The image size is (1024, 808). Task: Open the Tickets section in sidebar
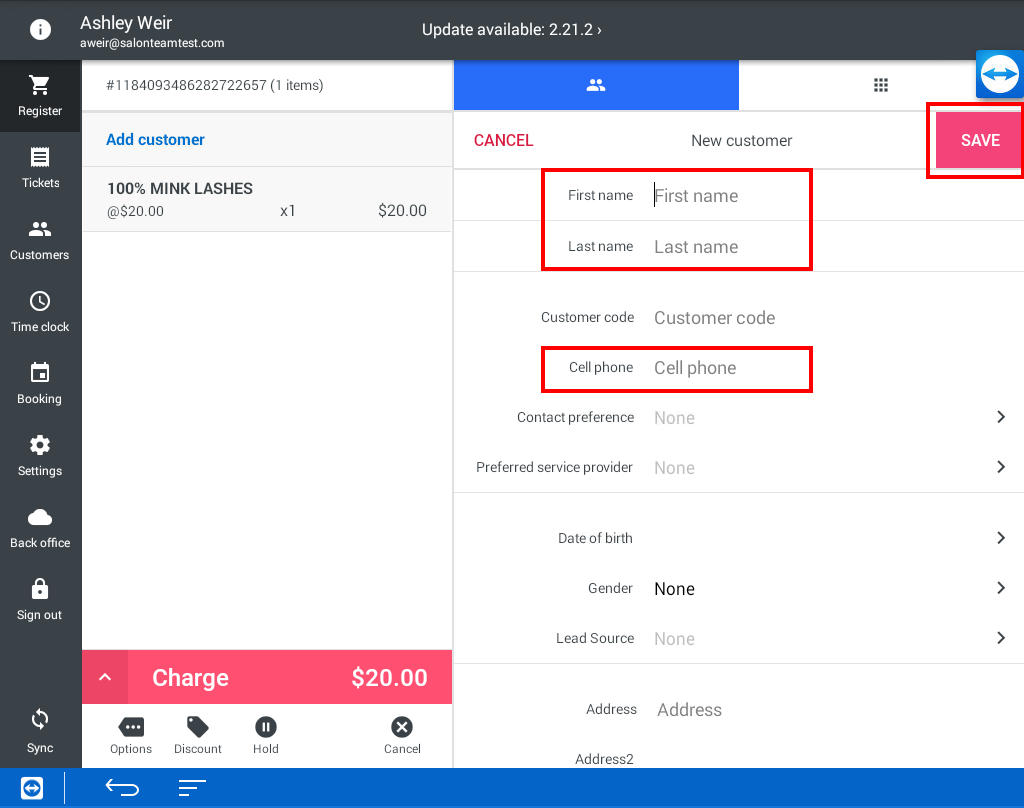tap(40, 168)
